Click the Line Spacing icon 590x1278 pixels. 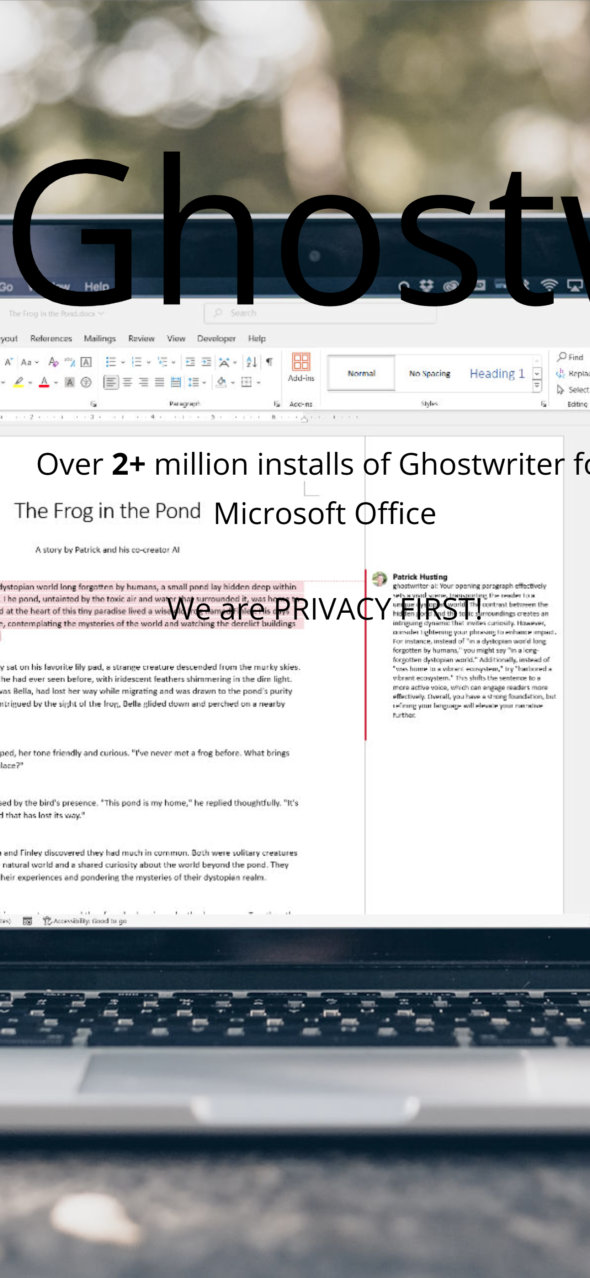pyautogui.click(x=192, y=381)
